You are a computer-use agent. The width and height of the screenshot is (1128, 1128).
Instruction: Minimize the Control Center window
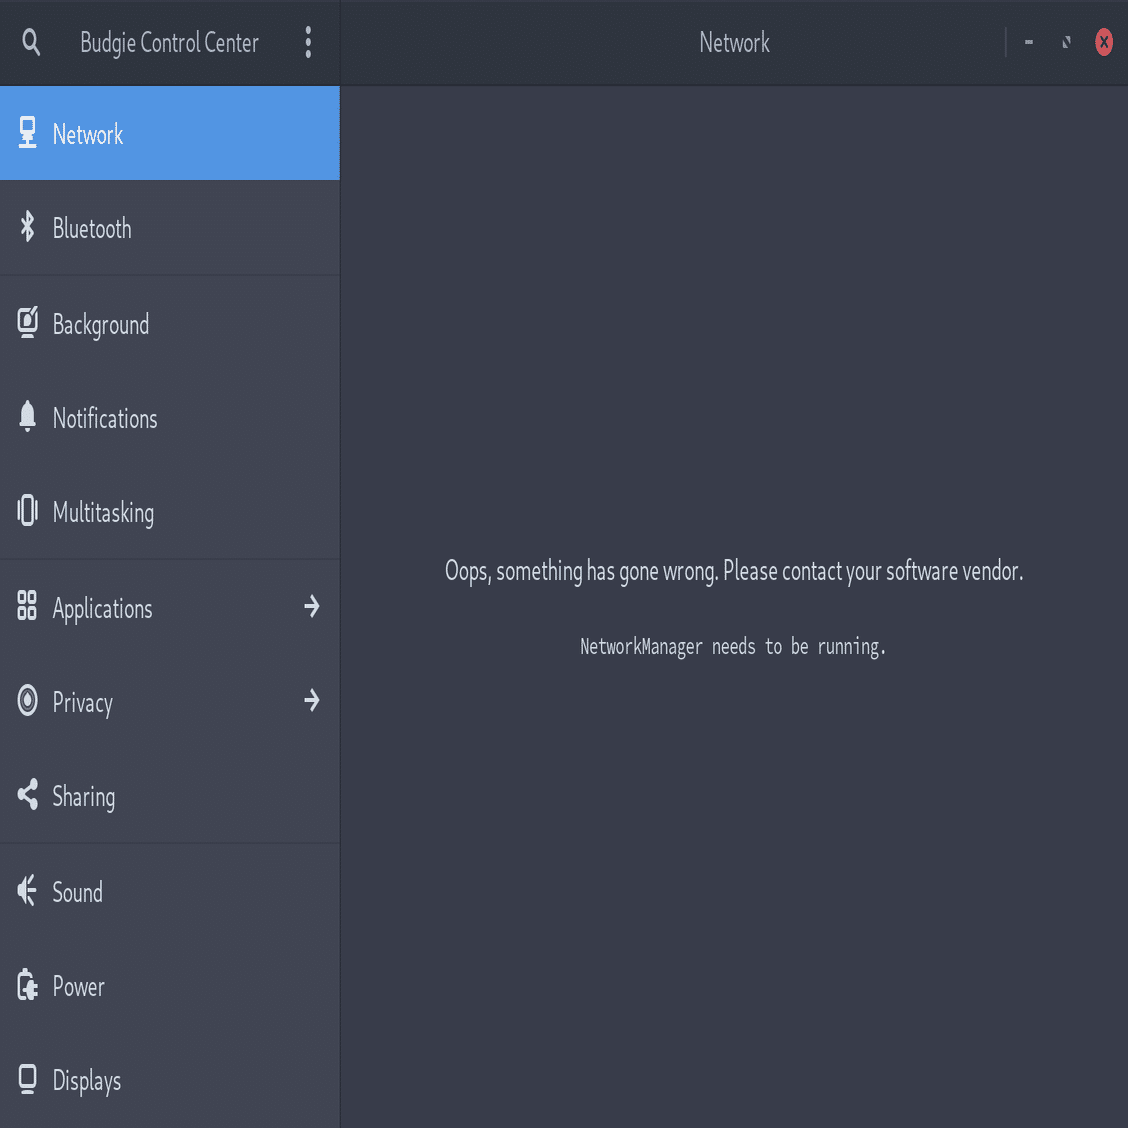[1029, 42]
